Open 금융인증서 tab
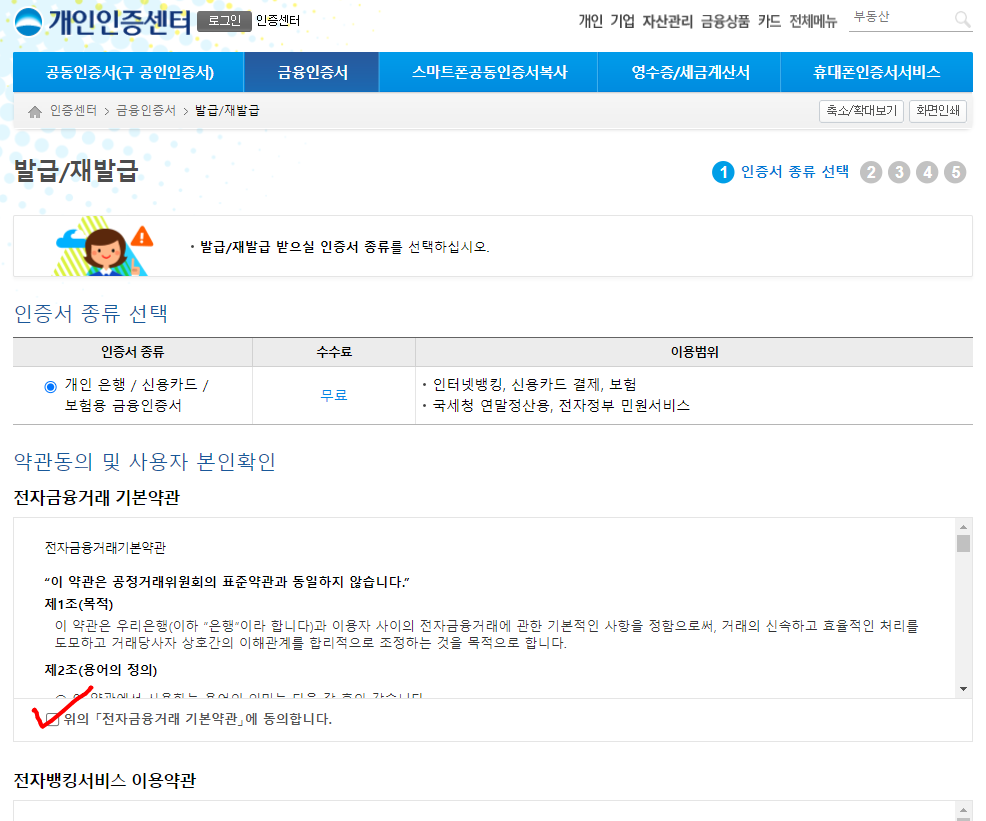986x821 pixels. tap(312, 72)
